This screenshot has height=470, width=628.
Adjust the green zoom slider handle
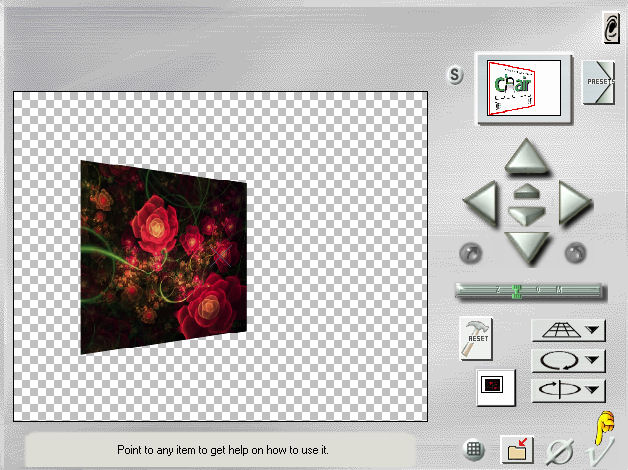pyautogui.click(x=517, y=291)
